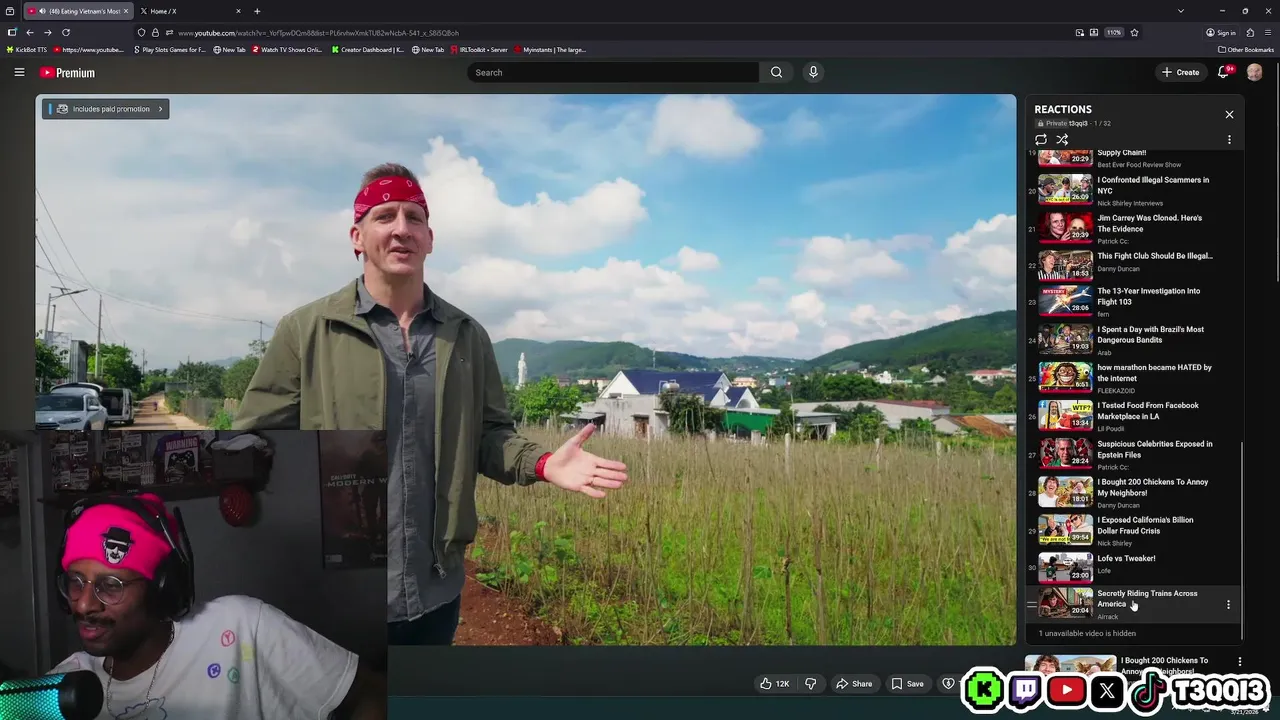
Task: Open options for Secretly Riding Trains row
Action: pos(1228,604)
